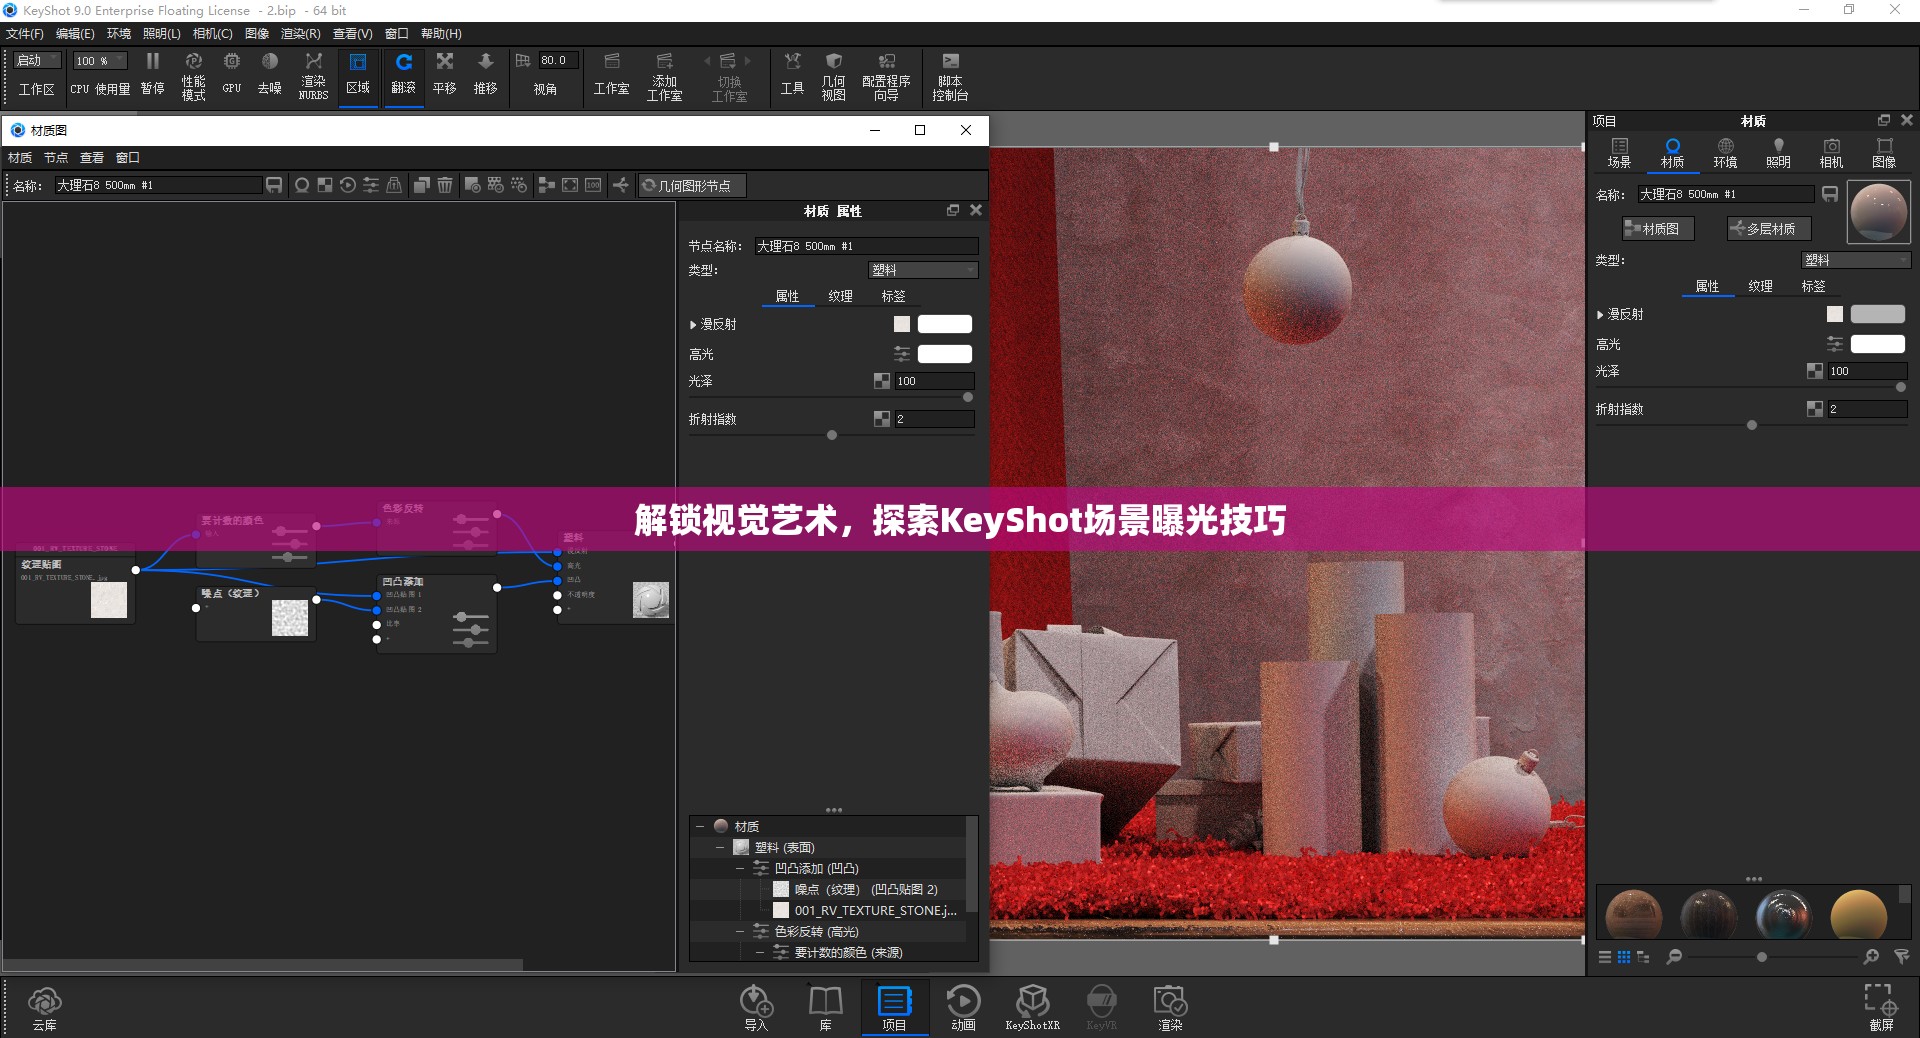Open 配置程序向导 configurator wizard
Screen dimensions: 1920x1038
(x=886, y=76)
